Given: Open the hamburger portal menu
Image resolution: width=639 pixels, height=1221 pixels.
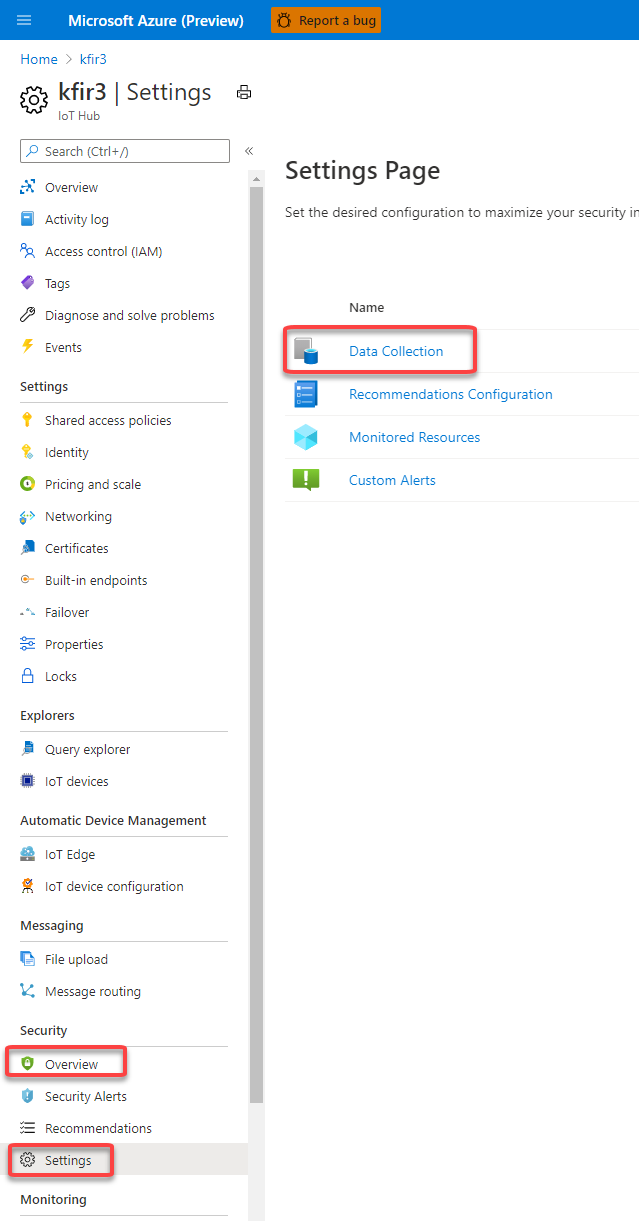Looking at the screenshot, I should pos(24,20).
